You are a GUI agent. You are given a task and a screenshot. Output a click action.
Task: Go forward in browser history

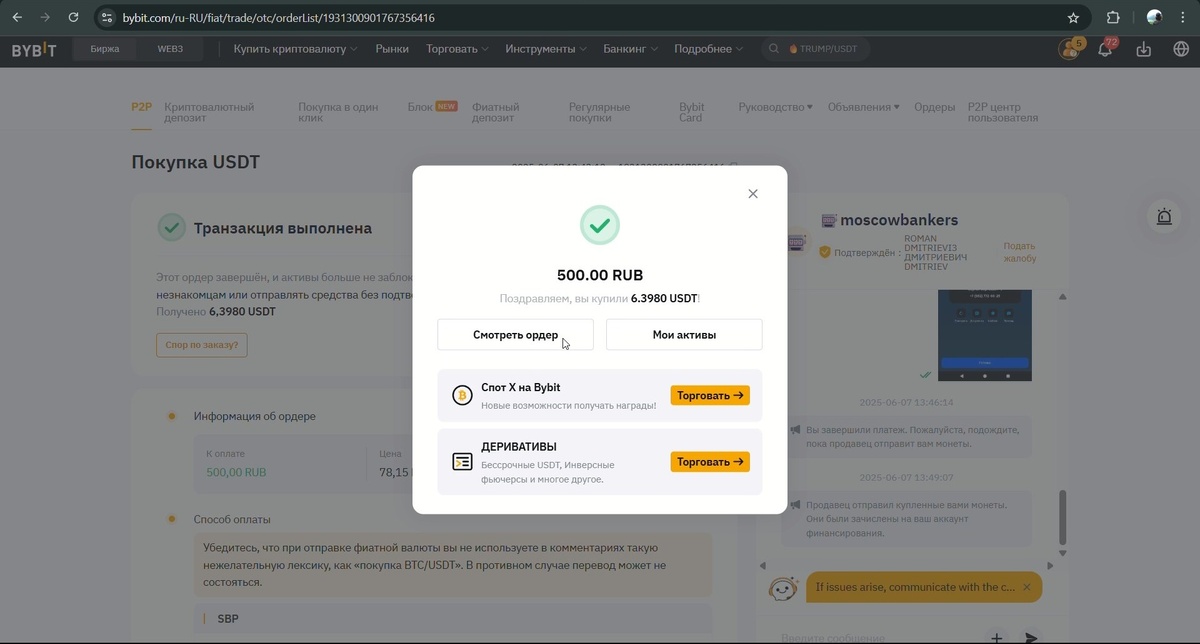[x=45, y=18]
